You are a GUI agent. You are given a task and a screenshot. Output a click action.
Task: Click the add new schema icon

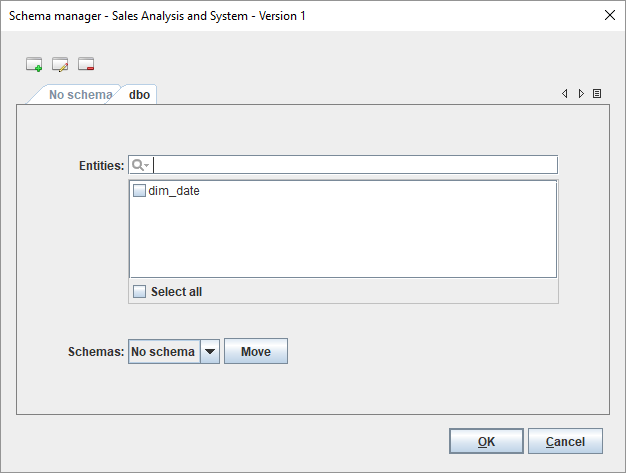(x=34, y=65)
